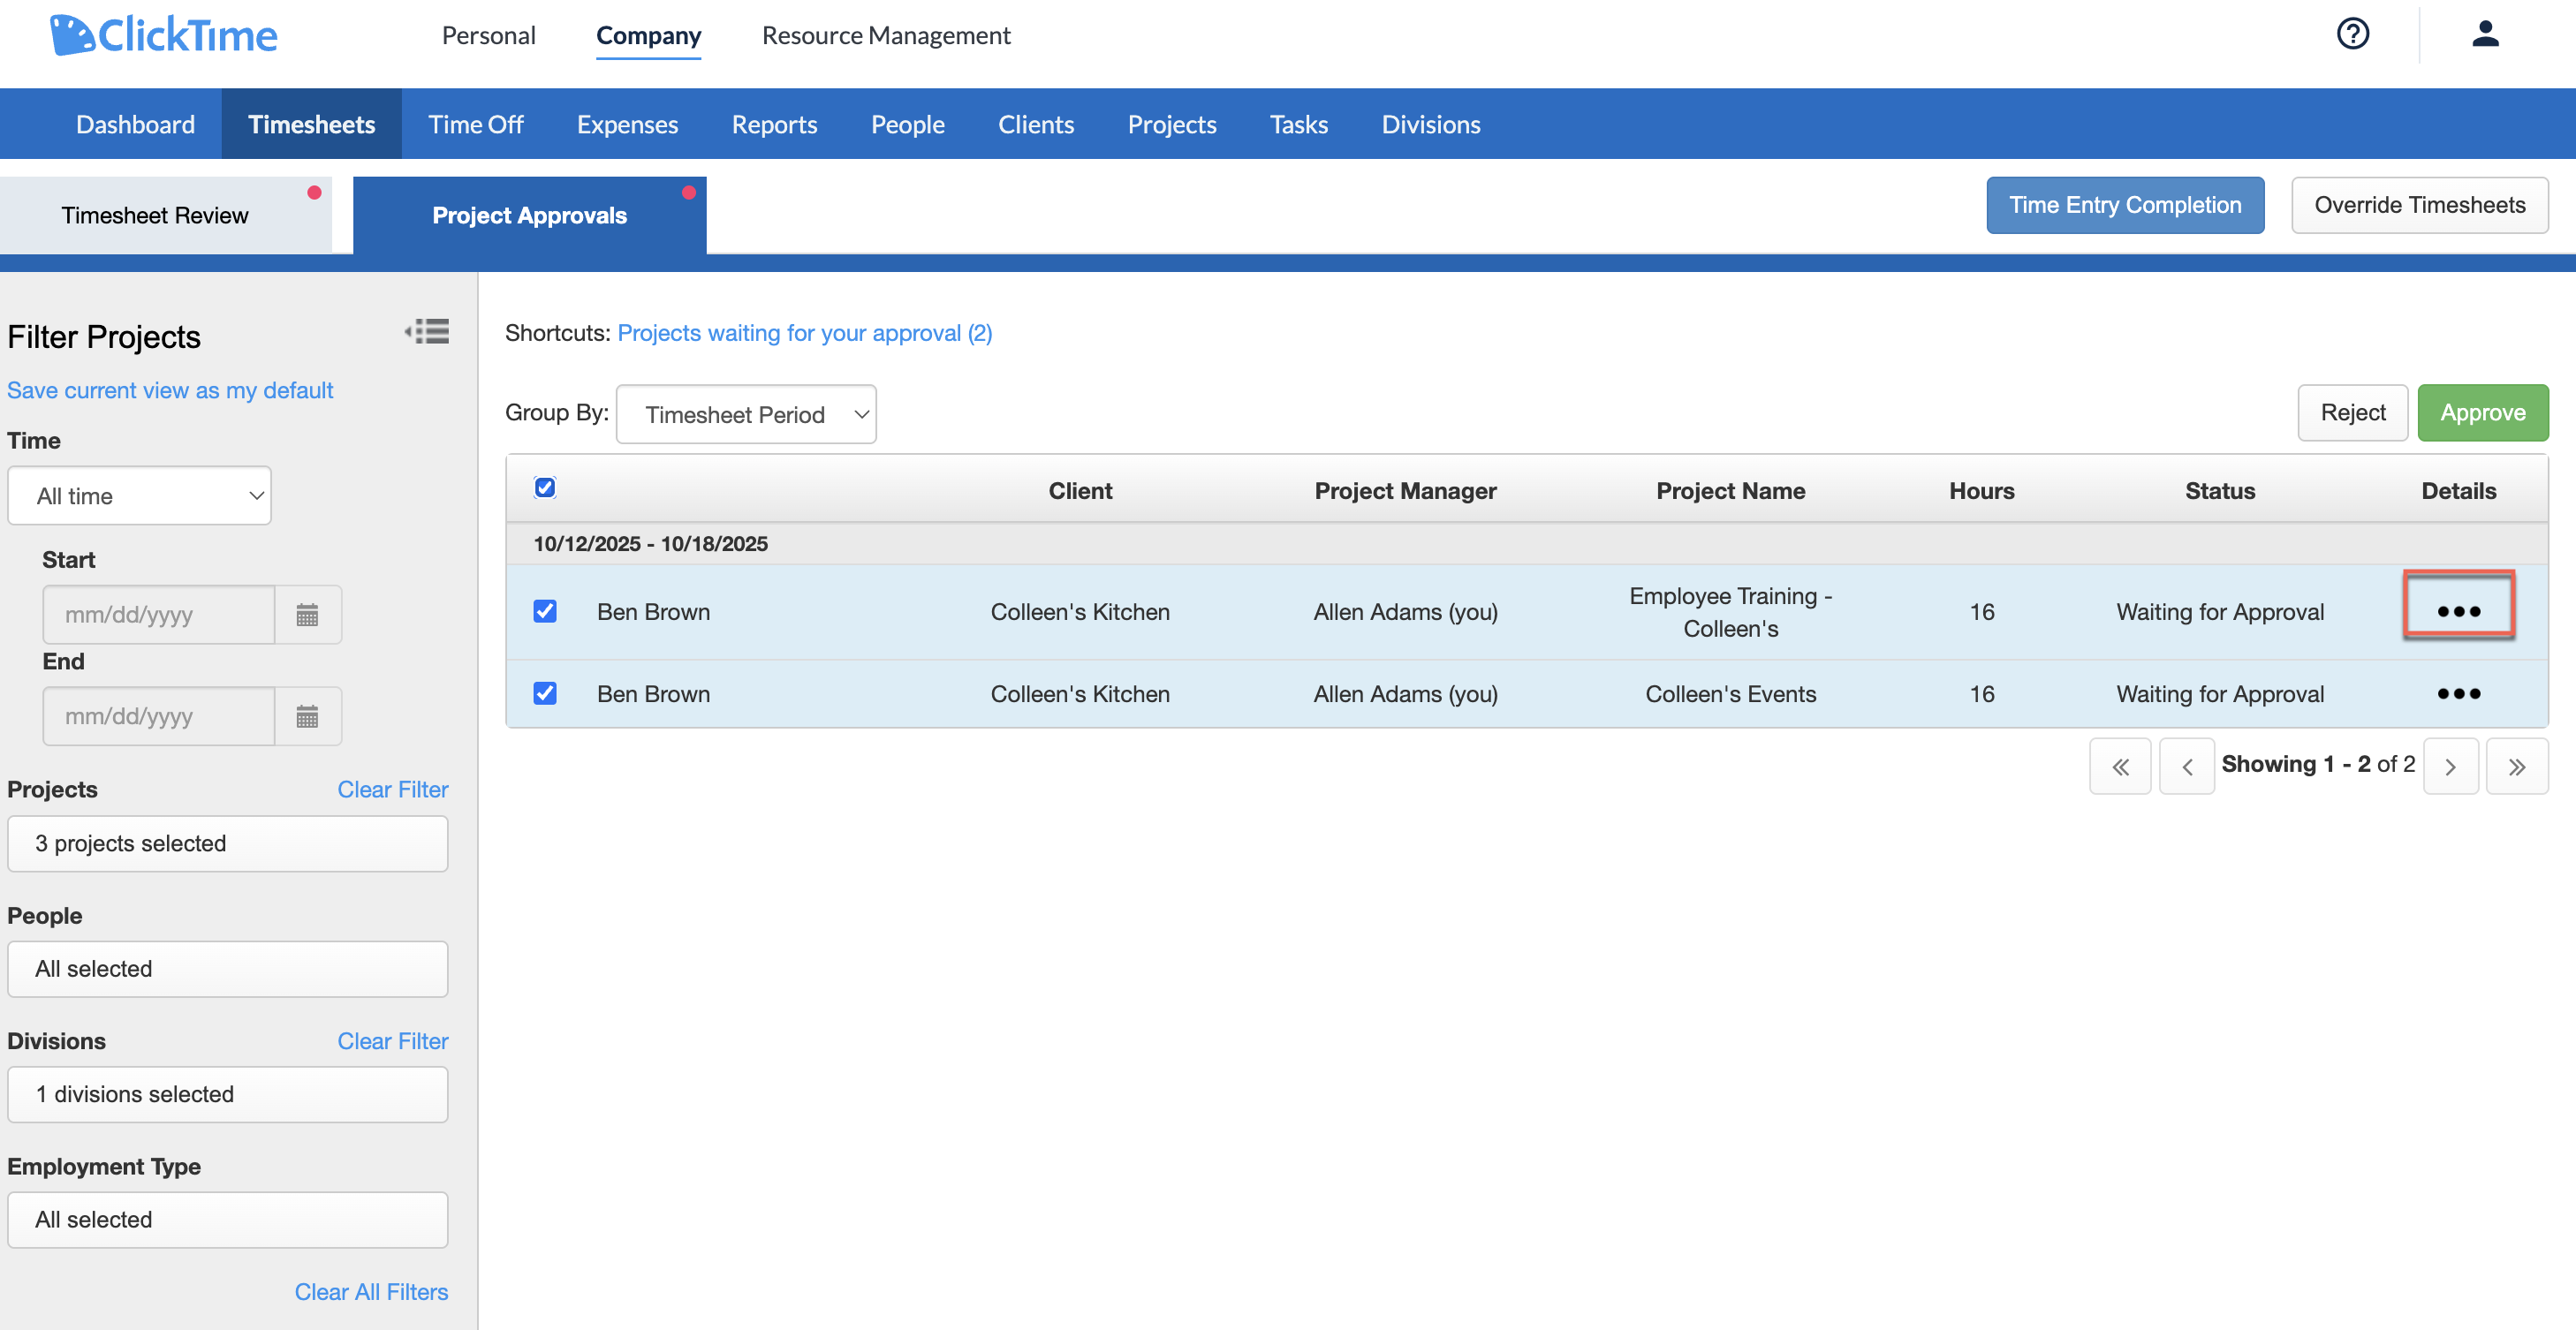2576x1330 pixels.
Task: Expand the Employment Type All selected dropdown
Action: click(228, 1219)
